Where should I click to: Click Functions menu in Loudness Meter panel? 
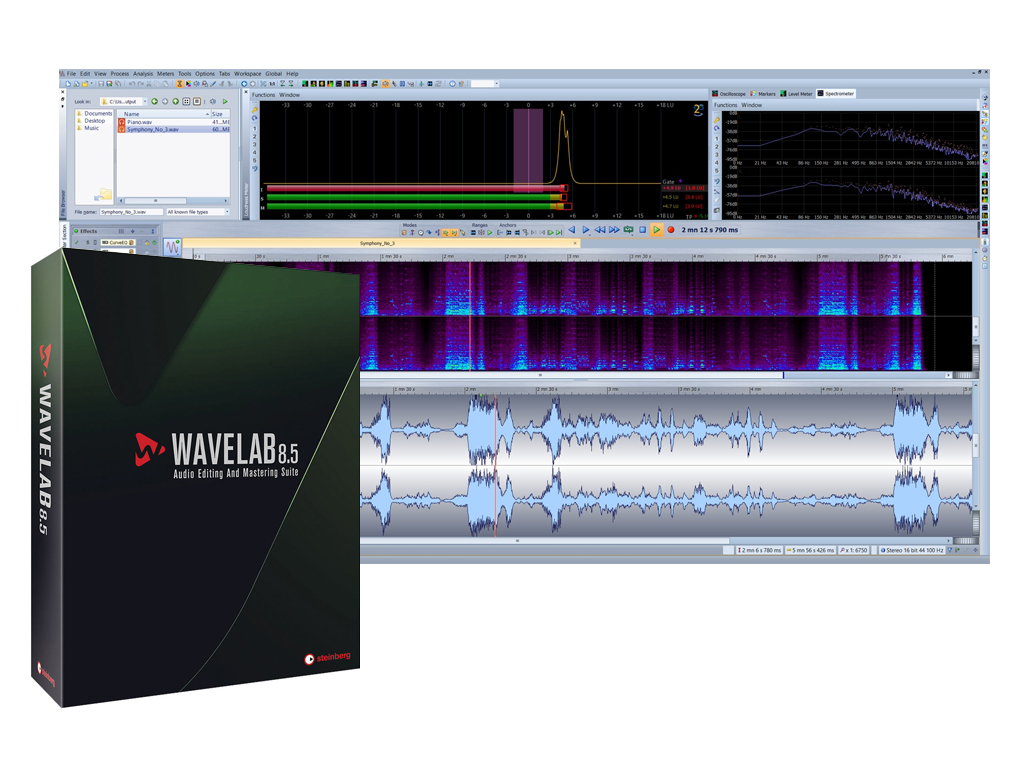click(262, 95)
